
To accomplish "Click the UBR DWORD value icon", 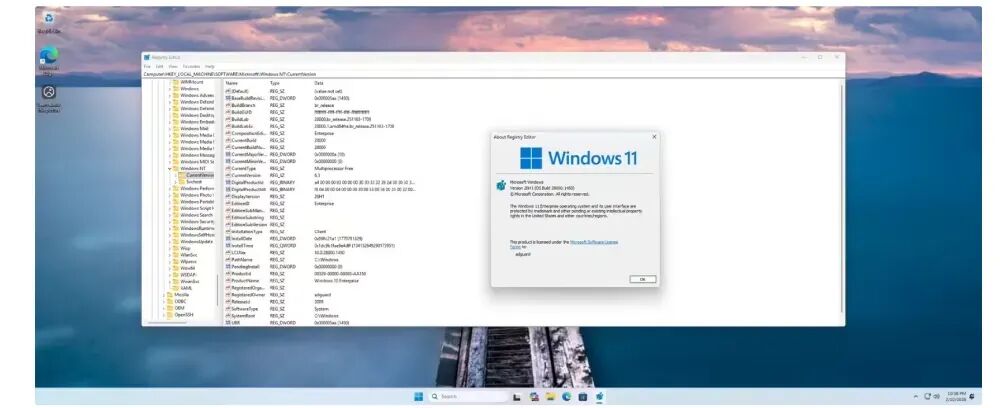I will 228,323.
